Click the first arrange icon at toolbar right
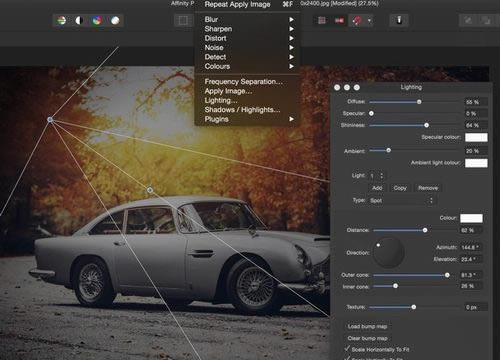The width and height of the screenshot is (500, 360). [468, 21]
